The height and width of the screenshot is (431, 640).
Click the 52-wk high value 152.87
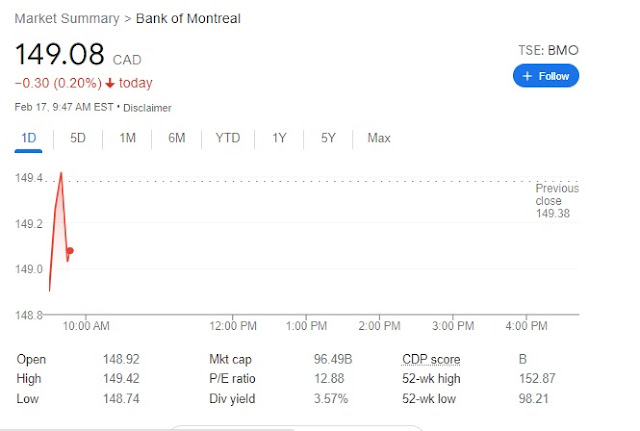537,378
